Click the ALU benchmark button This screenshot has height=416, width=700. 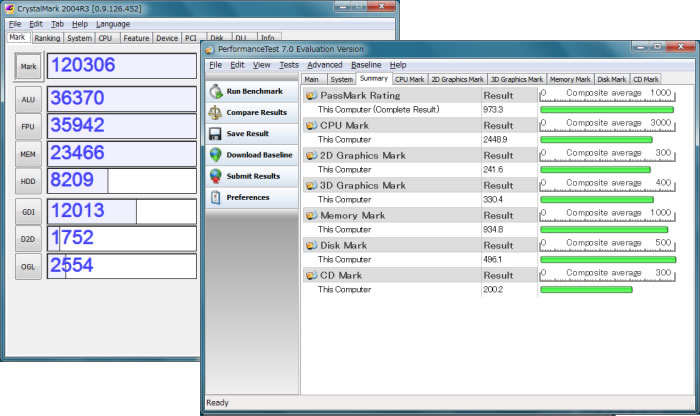pos(28,100)
